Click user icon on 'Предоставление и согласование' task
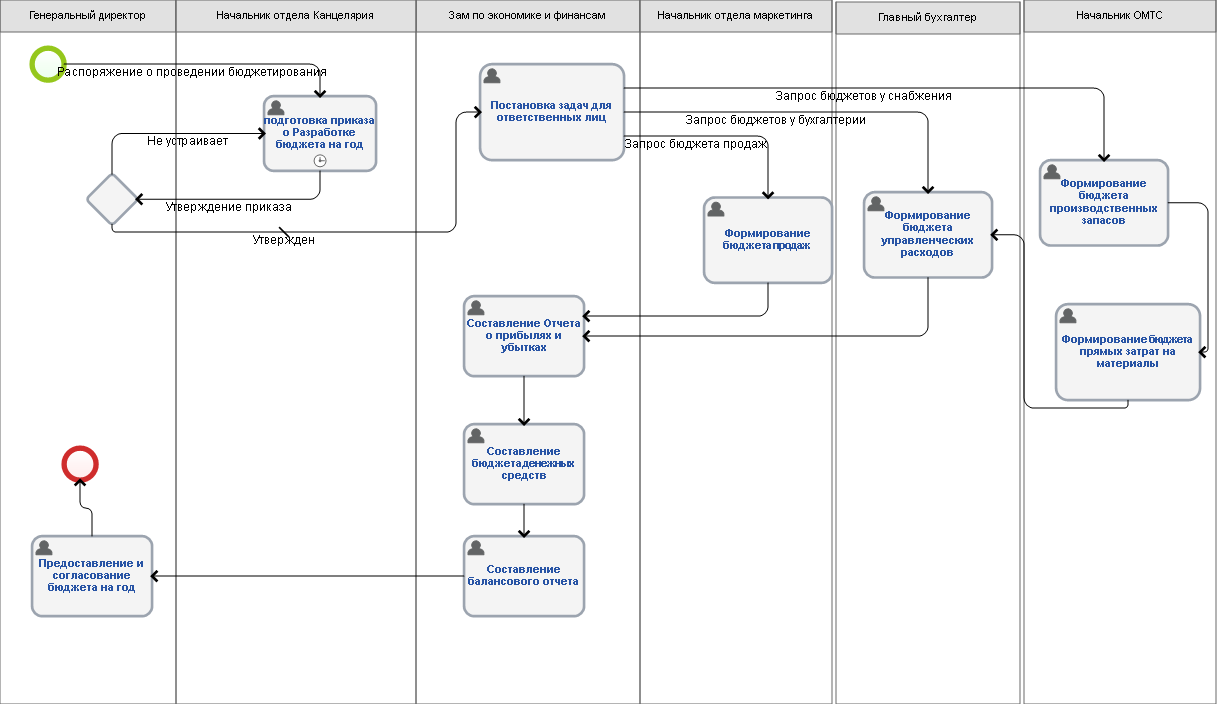This screenshot has height=704, width=1224. pyautogui.click(x=44, y=549)
